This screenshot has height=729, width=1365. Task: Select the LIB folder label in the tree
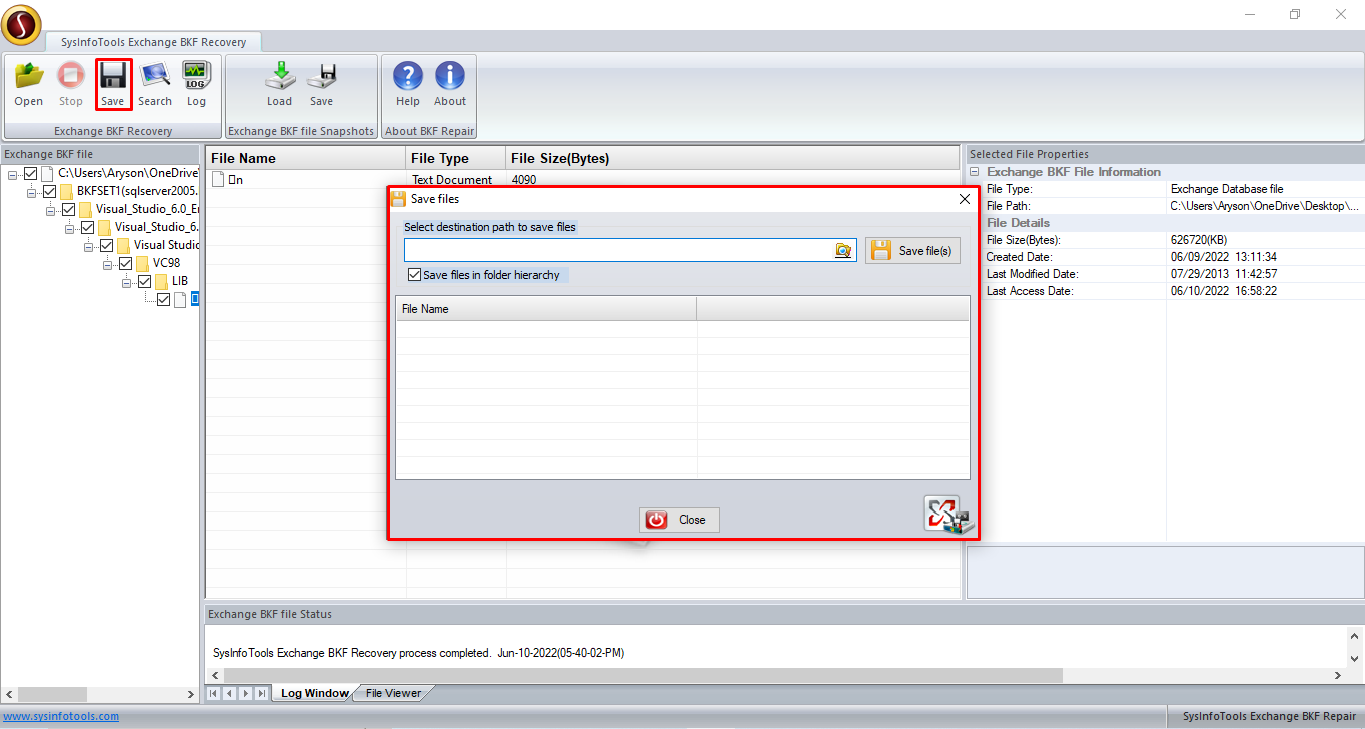[180, 281]
